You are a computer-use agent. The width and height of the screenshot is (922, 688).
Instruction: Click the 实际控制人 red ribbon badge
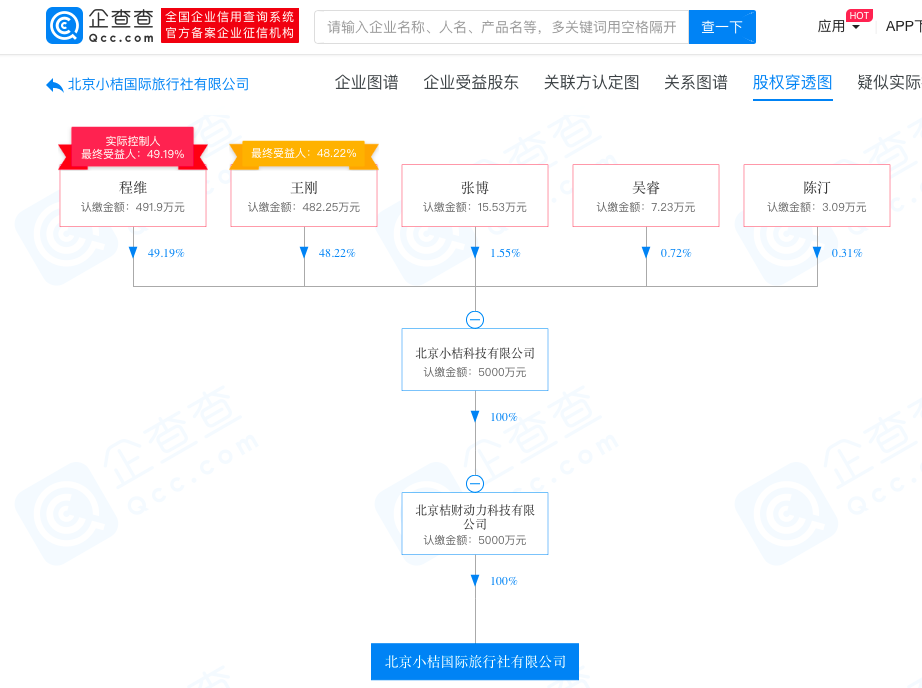133,148
